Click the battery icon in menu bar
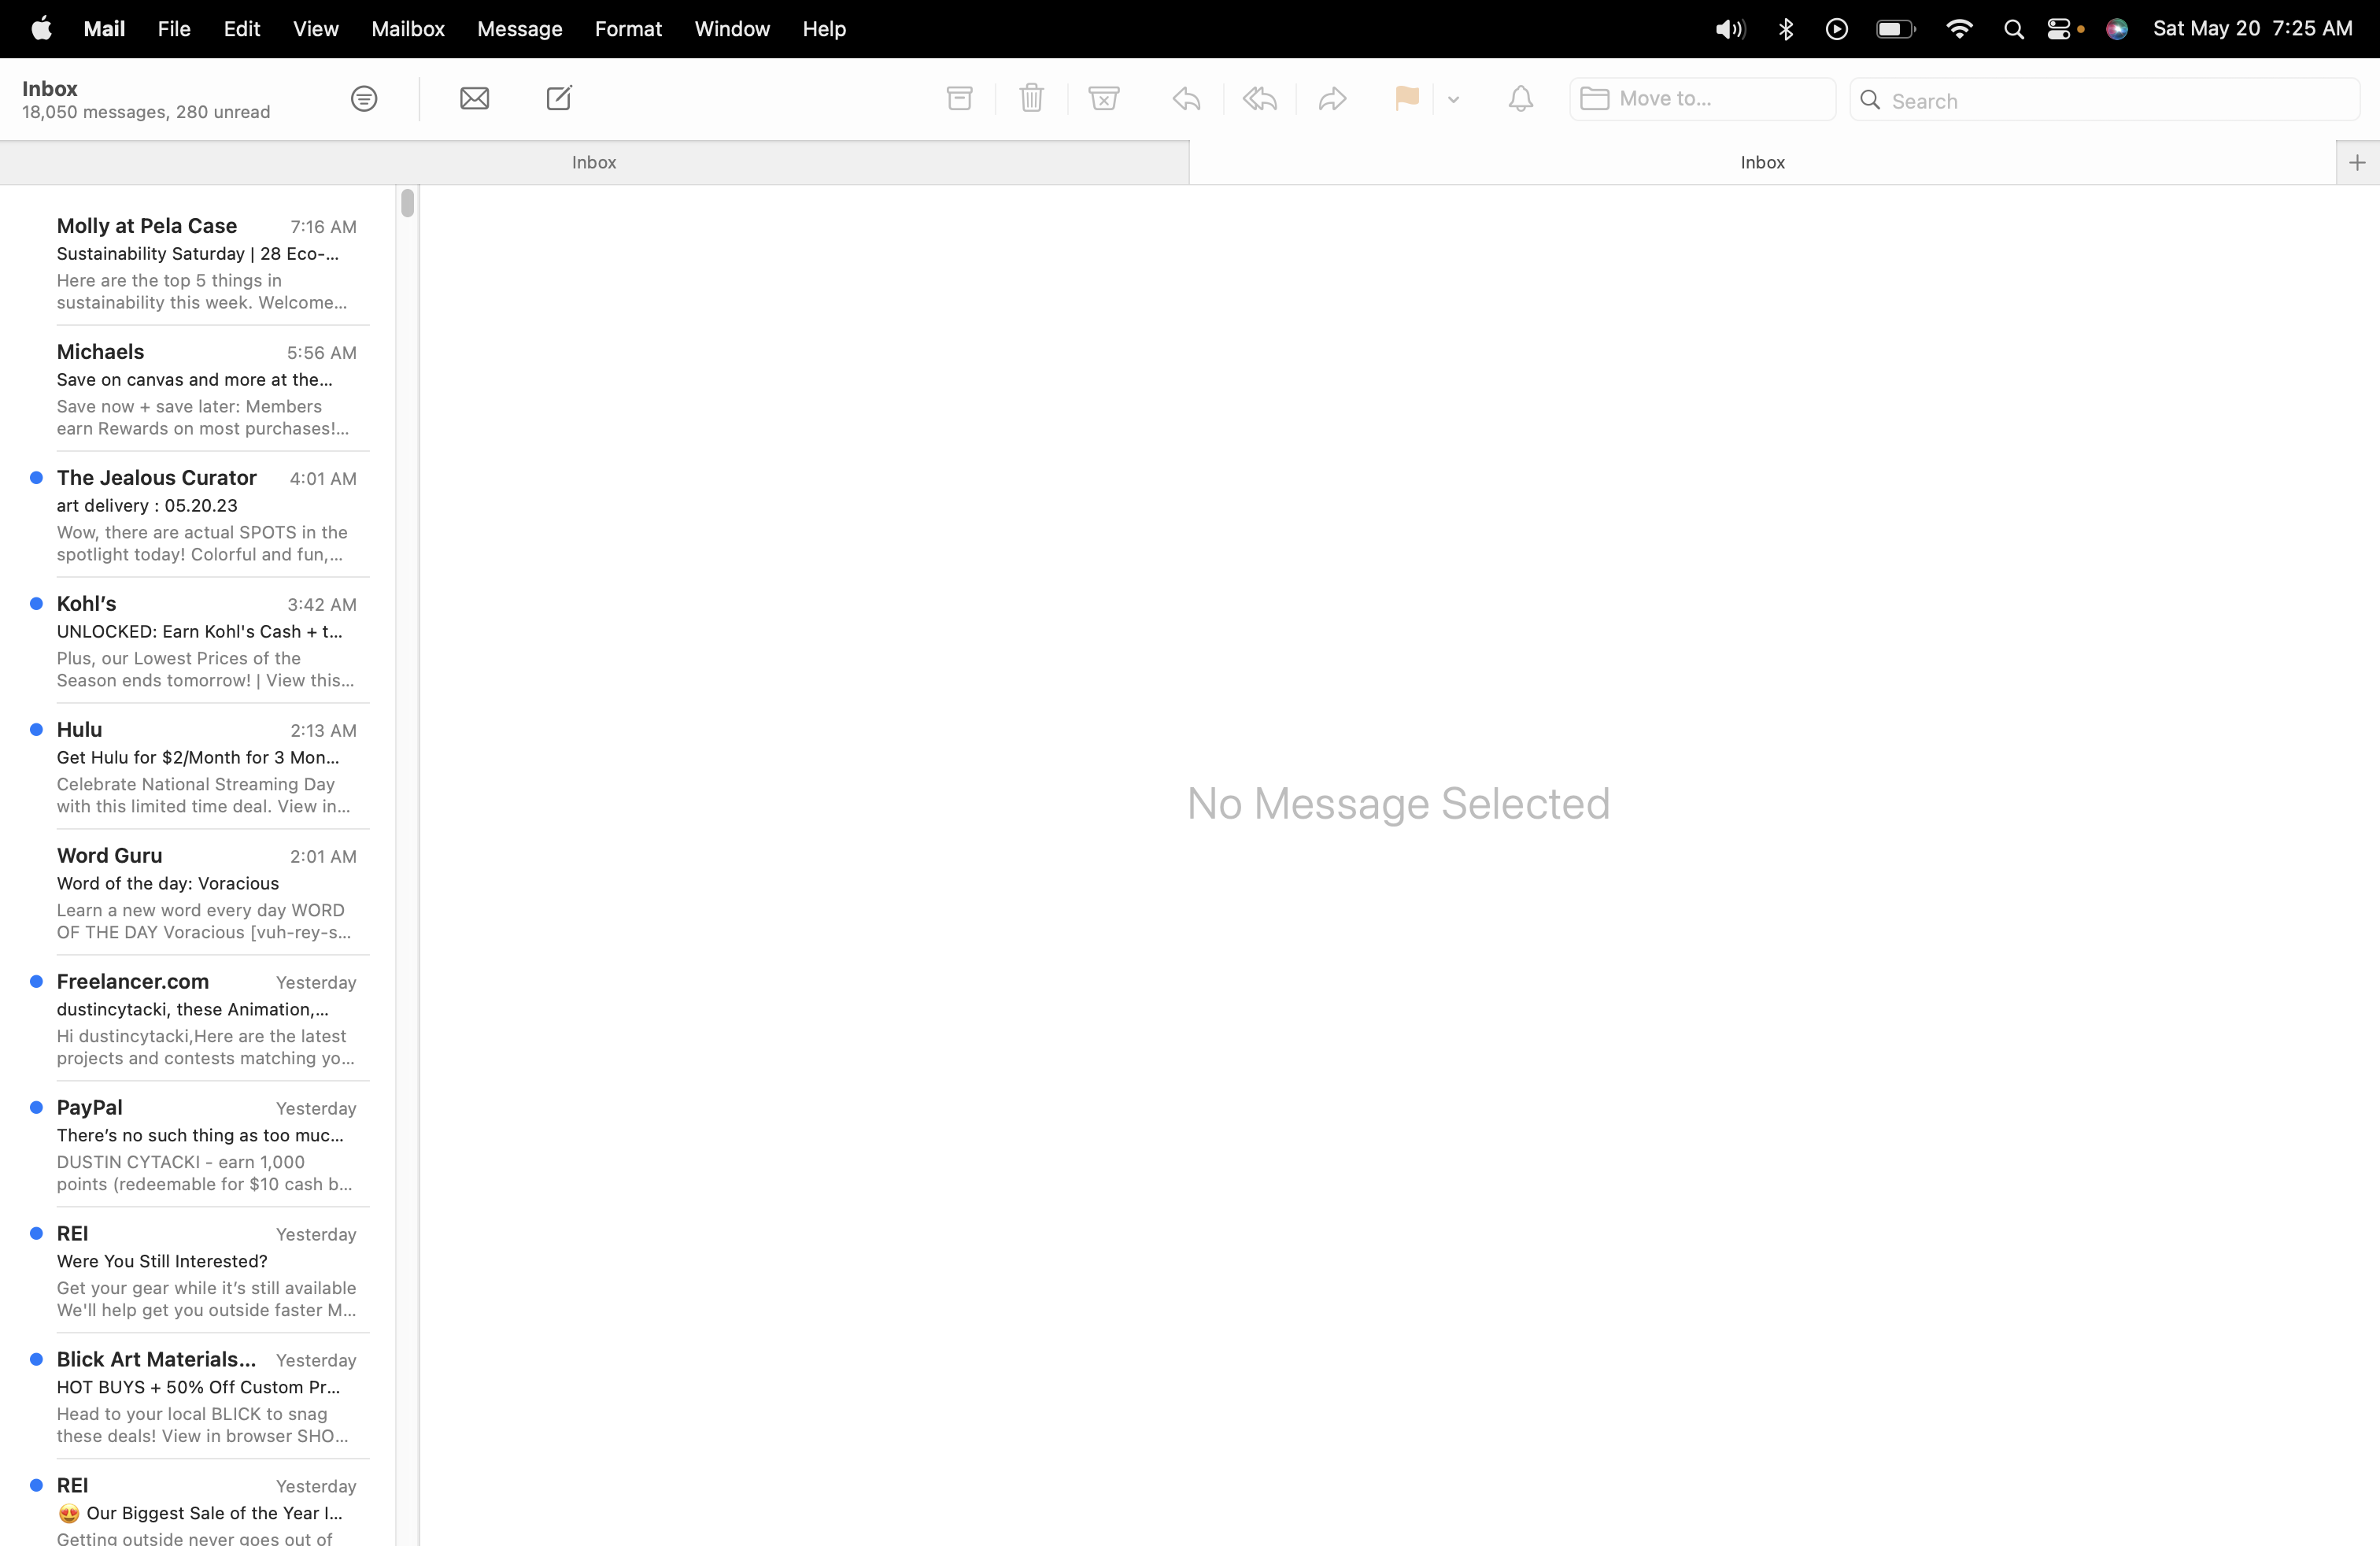Viewport: 2380px width, 1546px height. (1895, 29)
